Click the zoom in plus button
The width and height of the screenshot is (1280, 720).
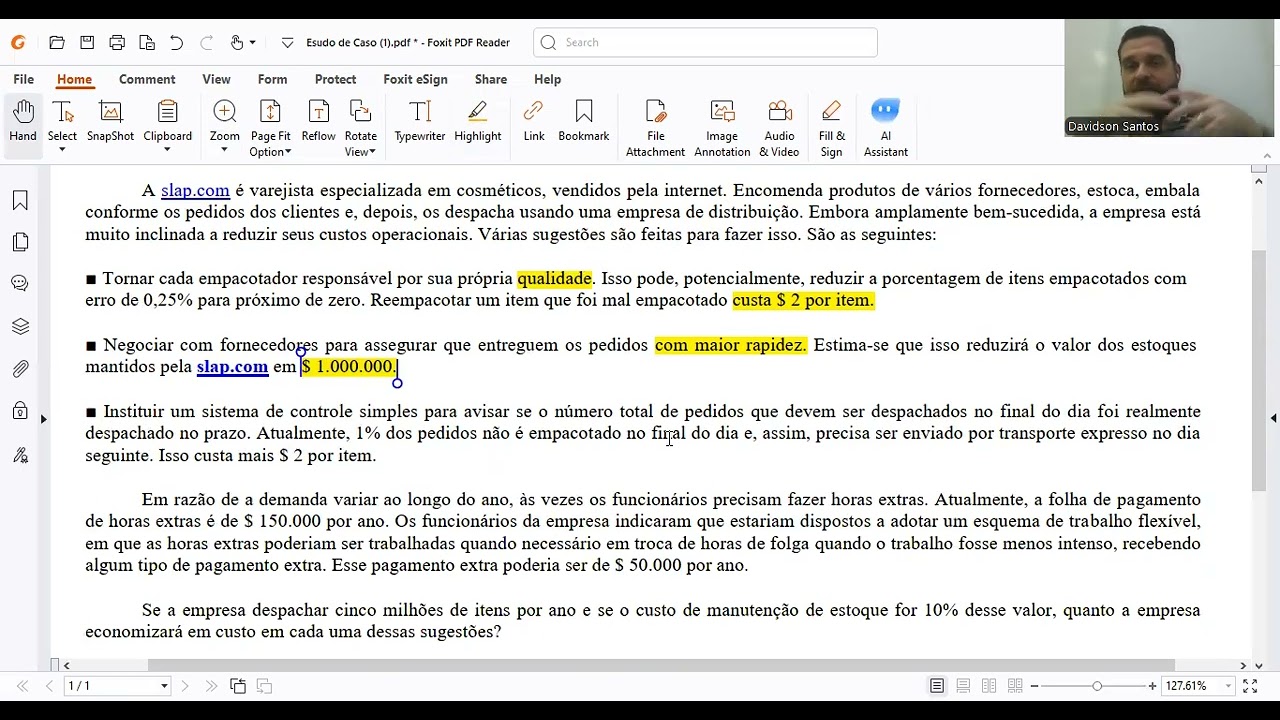1152,686
